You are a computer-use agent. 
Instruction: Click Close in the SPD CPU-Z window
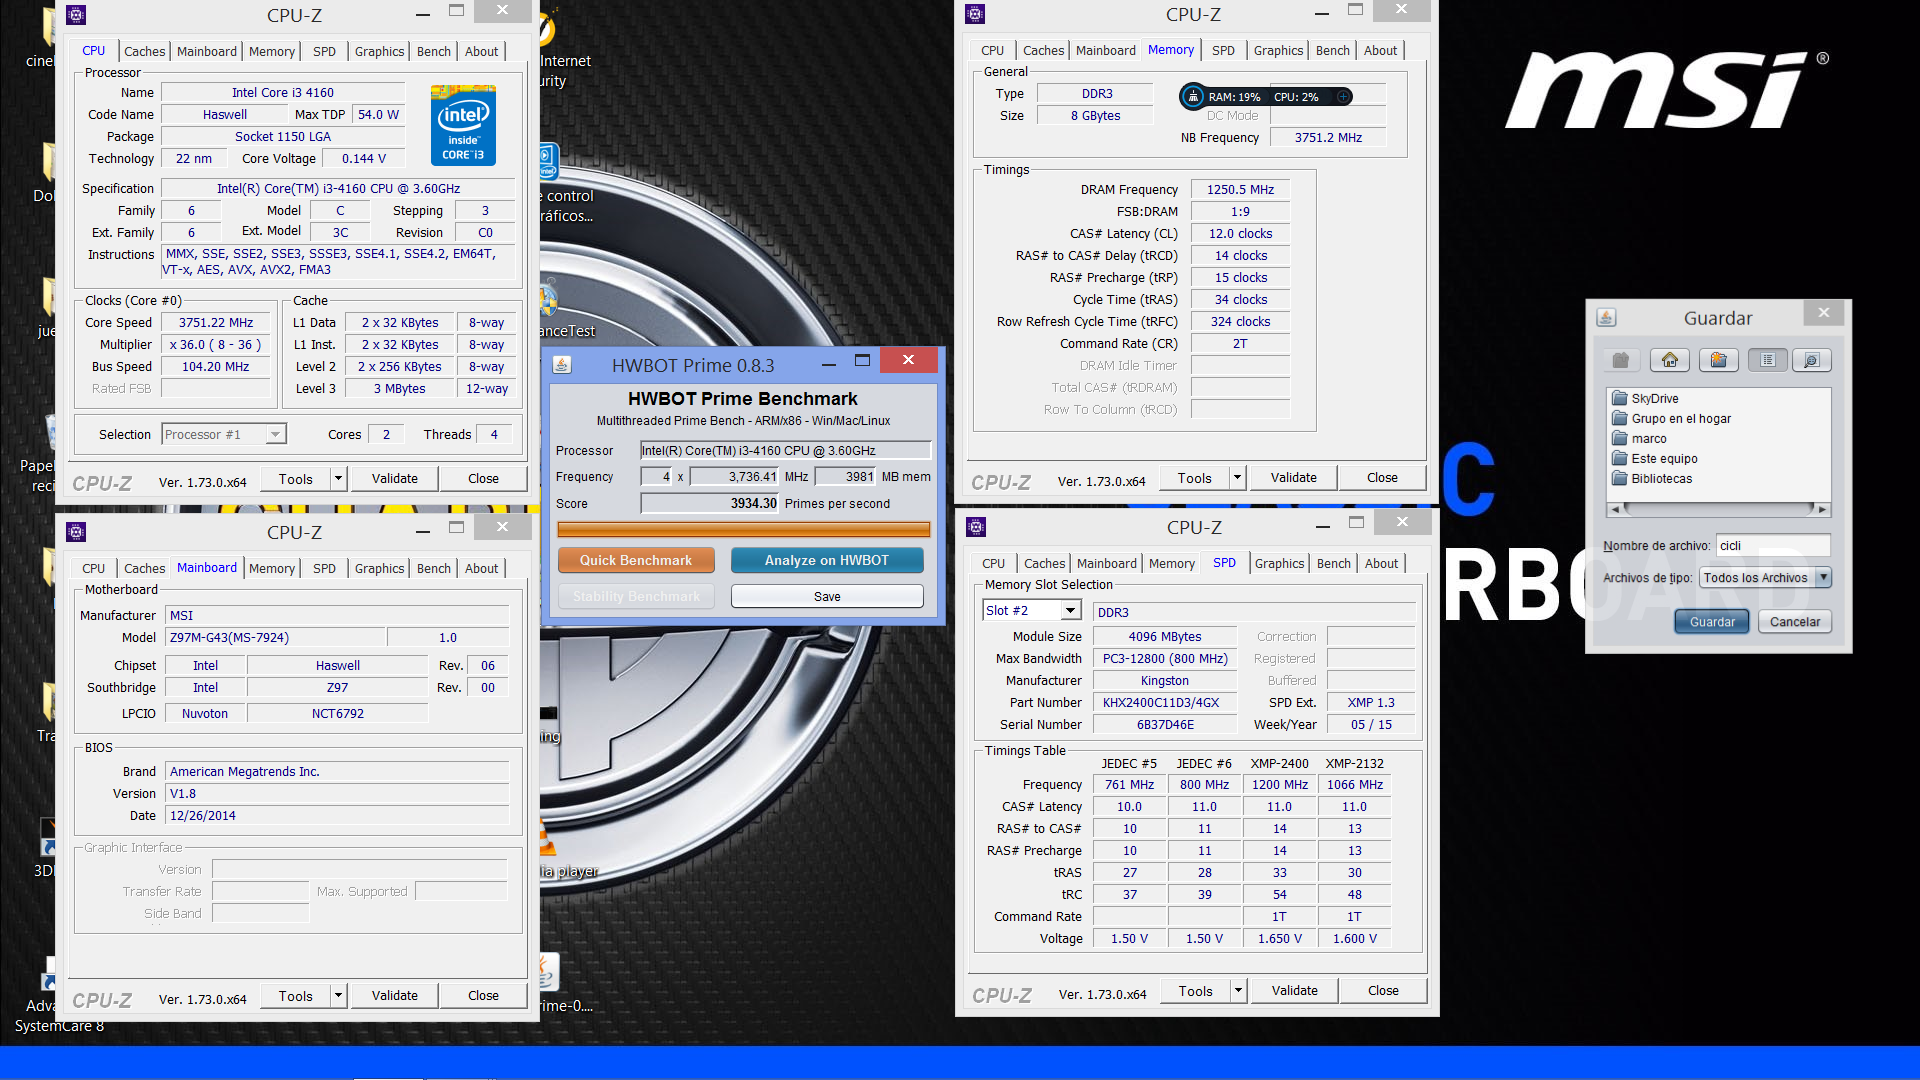coord(1383,990)
